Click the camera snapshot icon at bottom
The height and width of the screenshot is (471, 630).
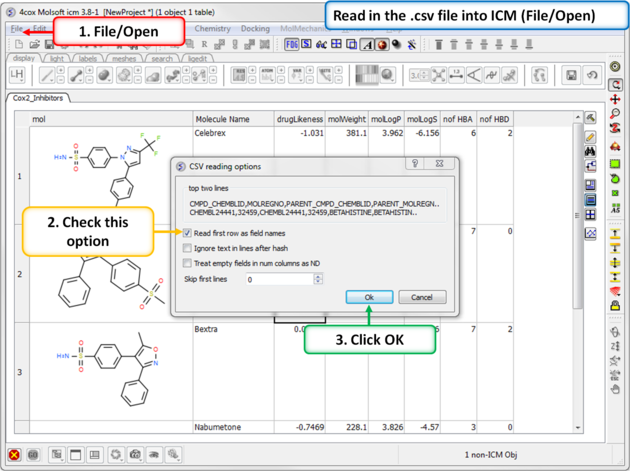pos(135,455)
